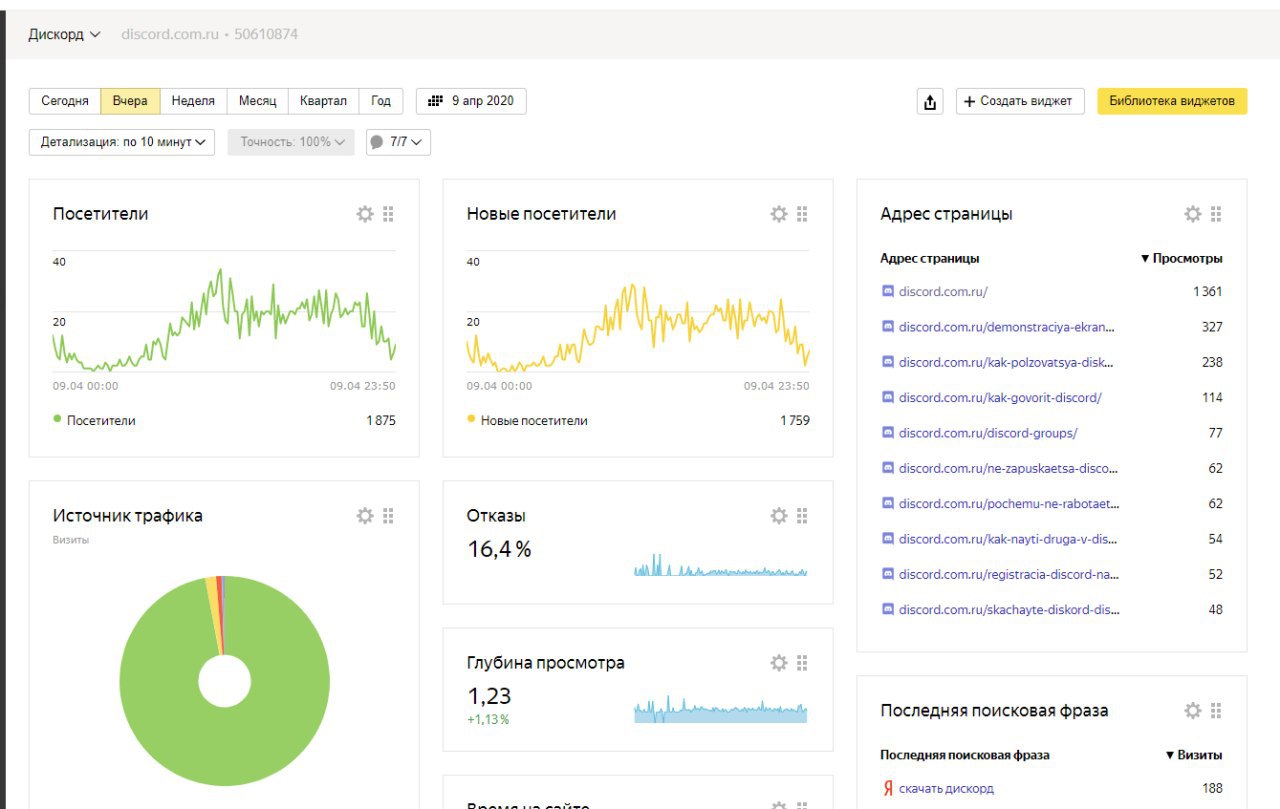This screenshot has height=809, width=1280.
Task: Open settings gear of Отказы widget
Action: tap(779, 516)
